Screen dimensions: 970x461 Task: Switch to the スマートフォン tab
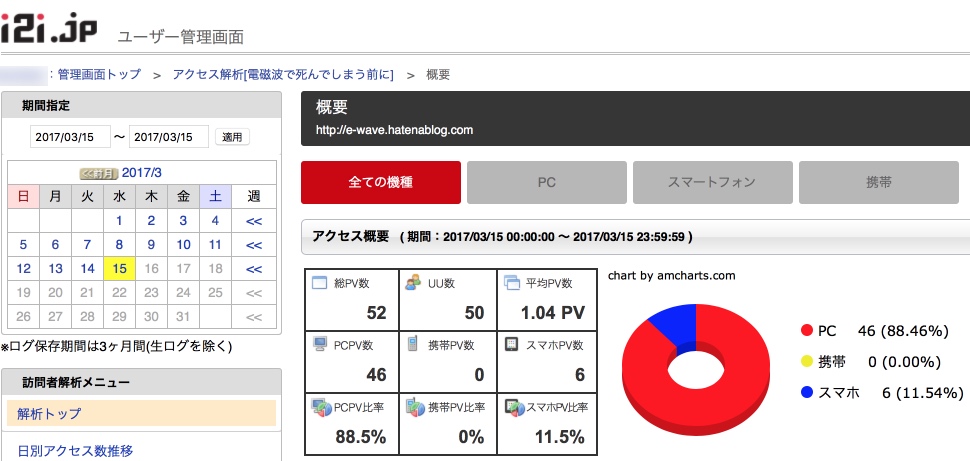[713, 183]
